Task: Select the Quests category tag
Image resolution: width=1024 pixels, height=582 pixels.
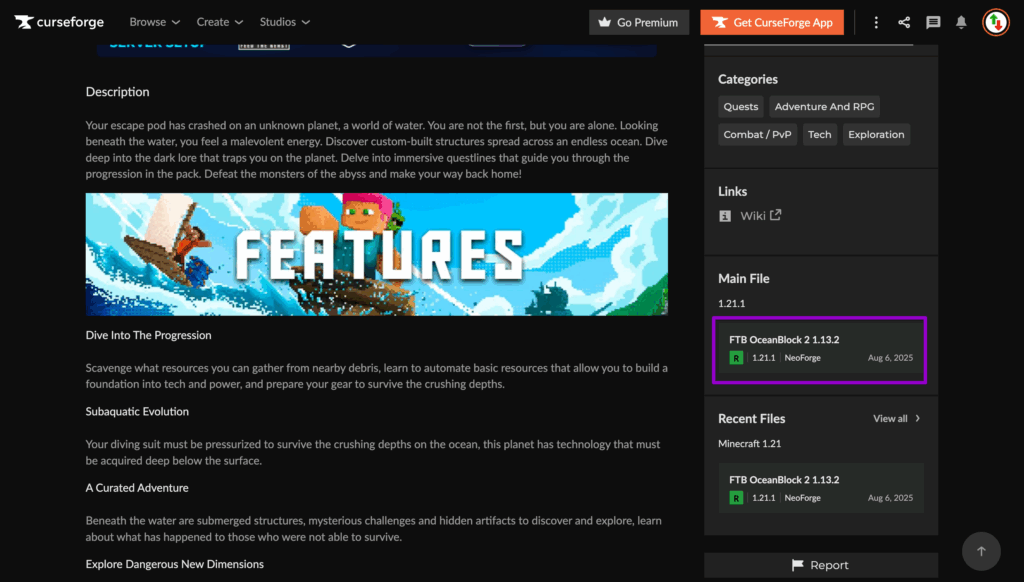Action: coord(740,106)
